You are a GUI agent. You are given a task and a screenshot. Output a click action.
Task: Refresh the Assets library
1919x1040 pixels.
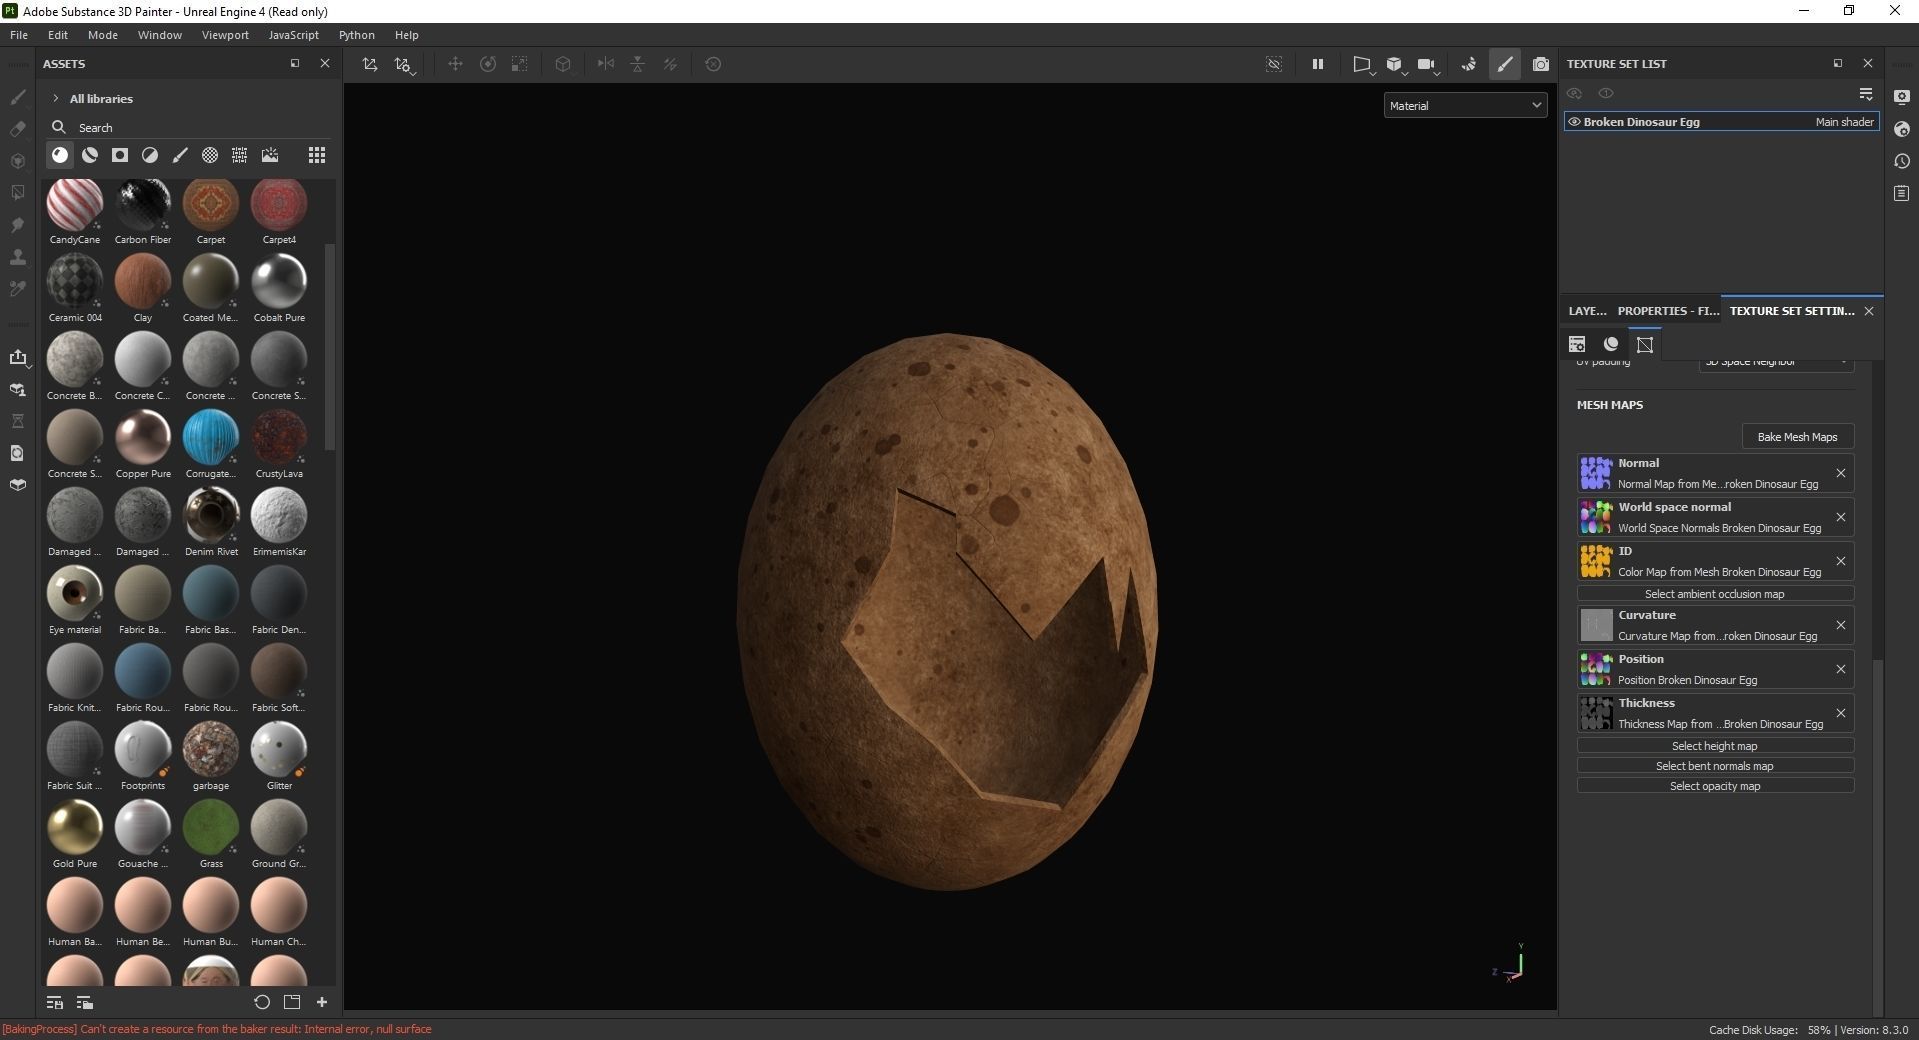coord(262,1002)
